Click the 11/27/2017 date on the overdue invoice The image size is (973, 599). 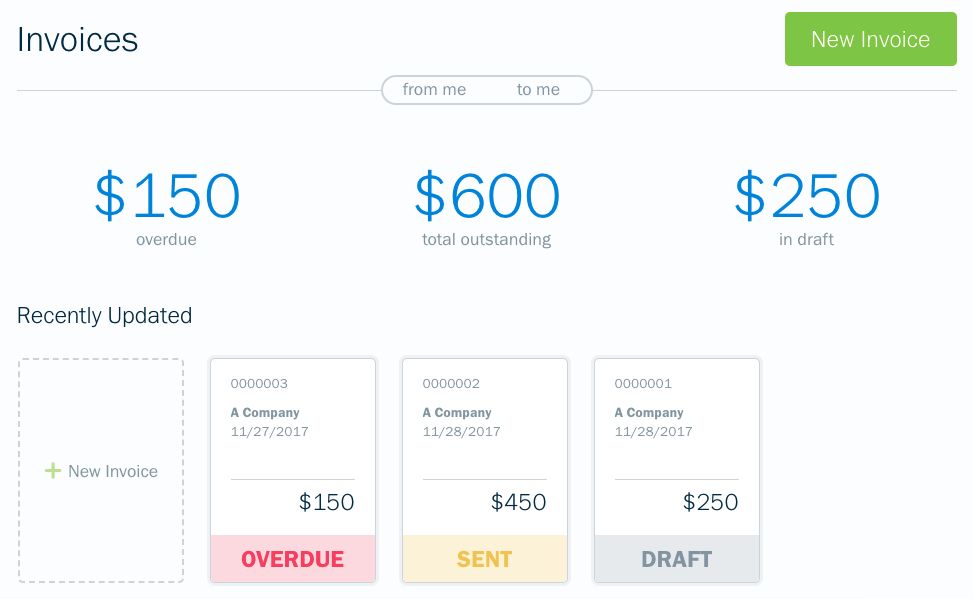(269, 432)
